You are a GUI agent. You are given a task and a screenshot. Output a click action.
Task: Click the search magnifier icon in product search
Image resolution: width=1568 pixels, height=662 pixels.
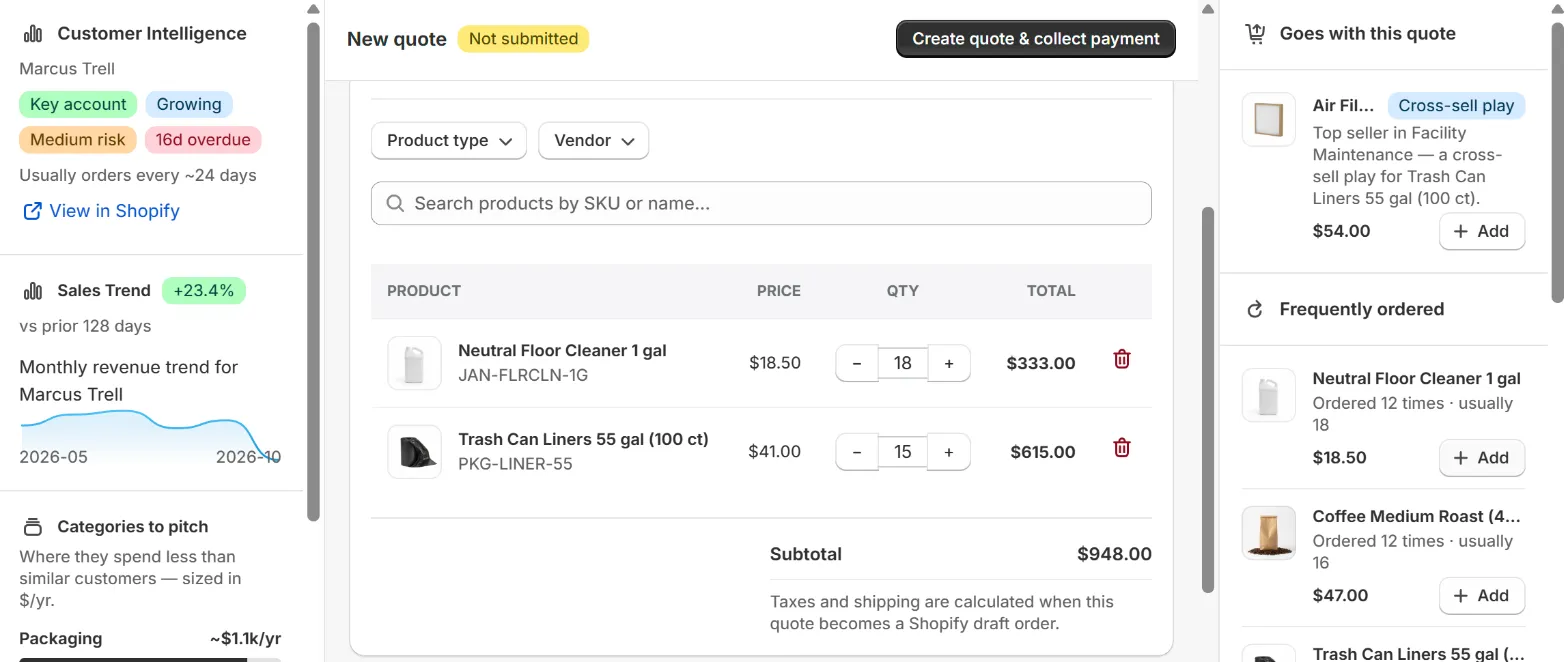395,203
